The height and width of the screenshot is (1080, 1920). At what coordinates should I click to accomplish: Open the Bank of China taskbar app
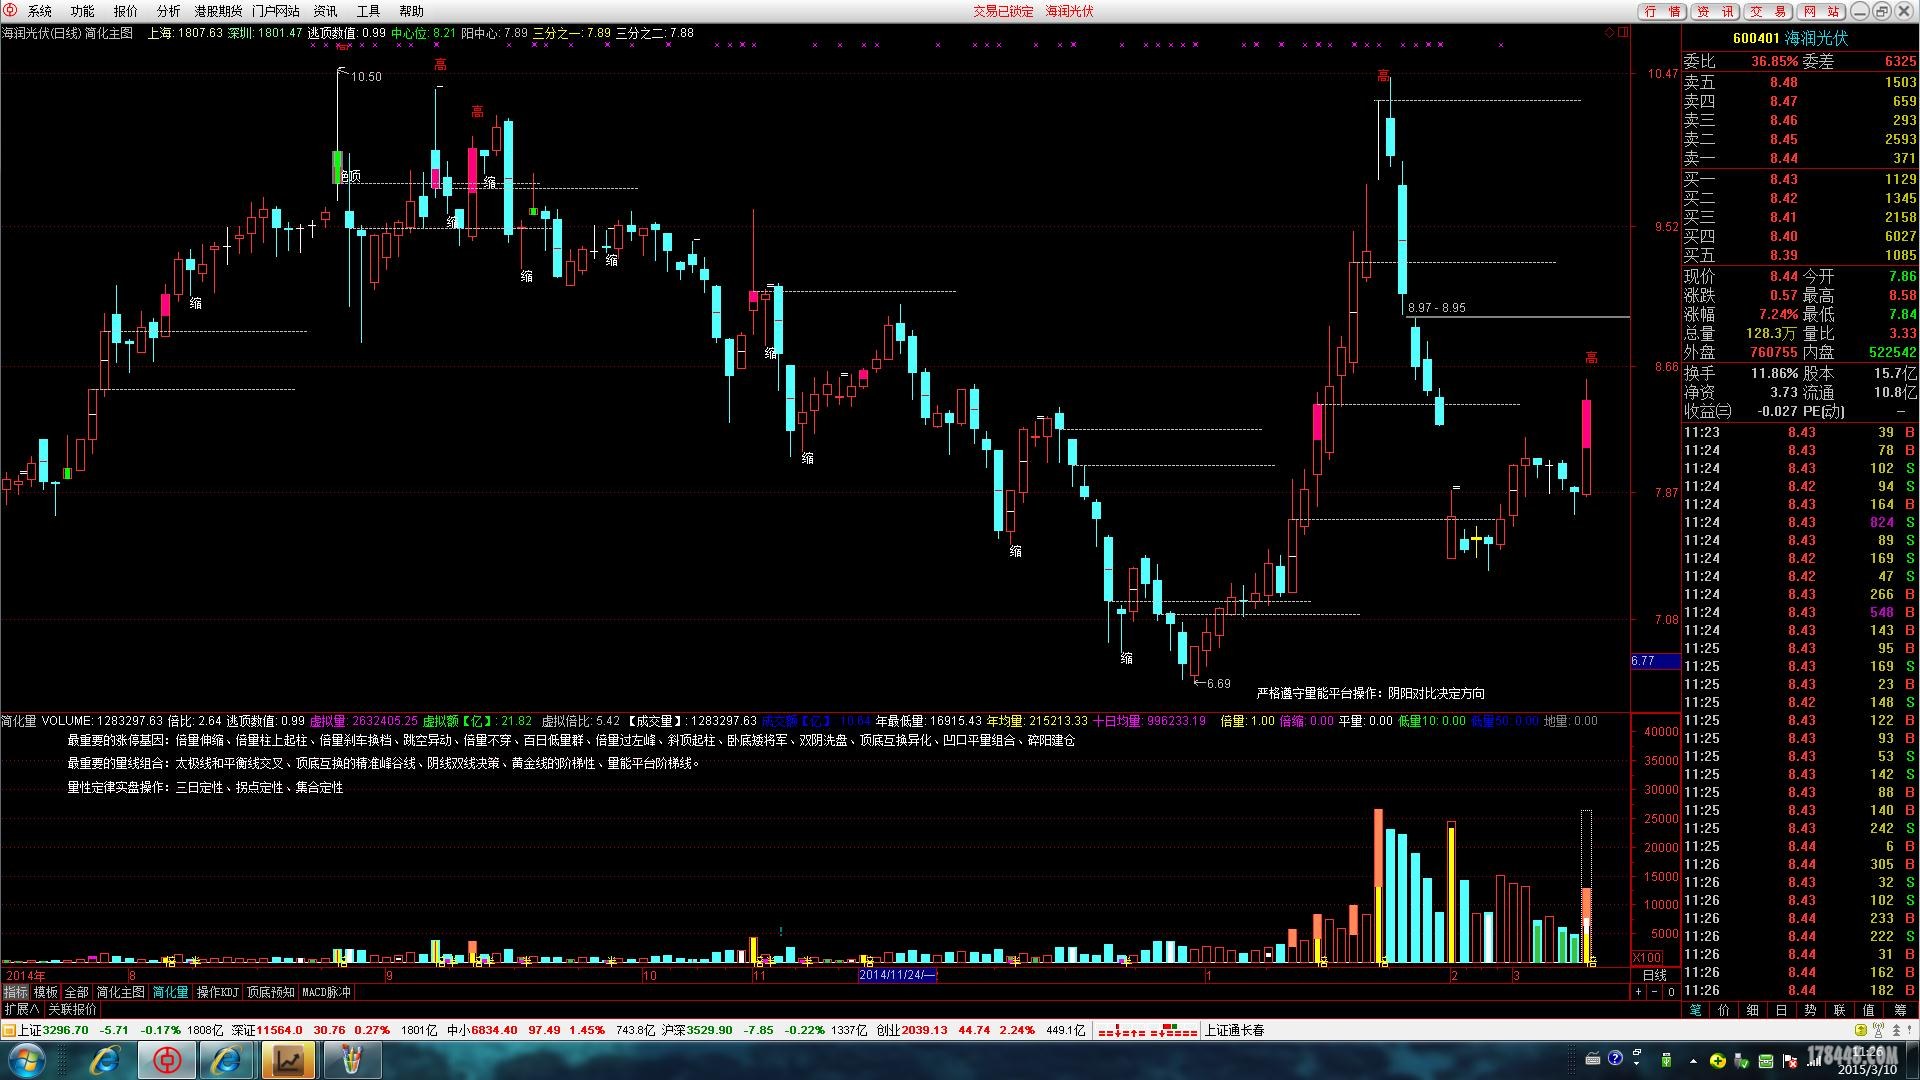click(166, 1060)
